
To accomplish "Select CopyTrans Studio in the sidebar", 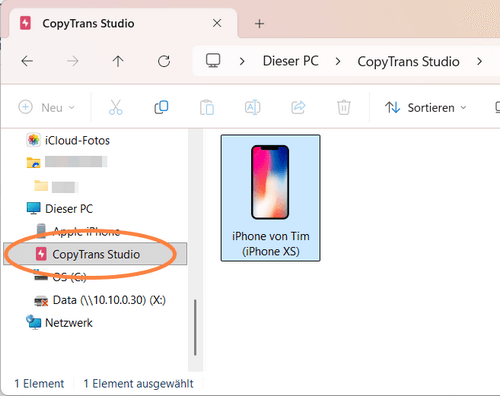I will tap(95, 254).
